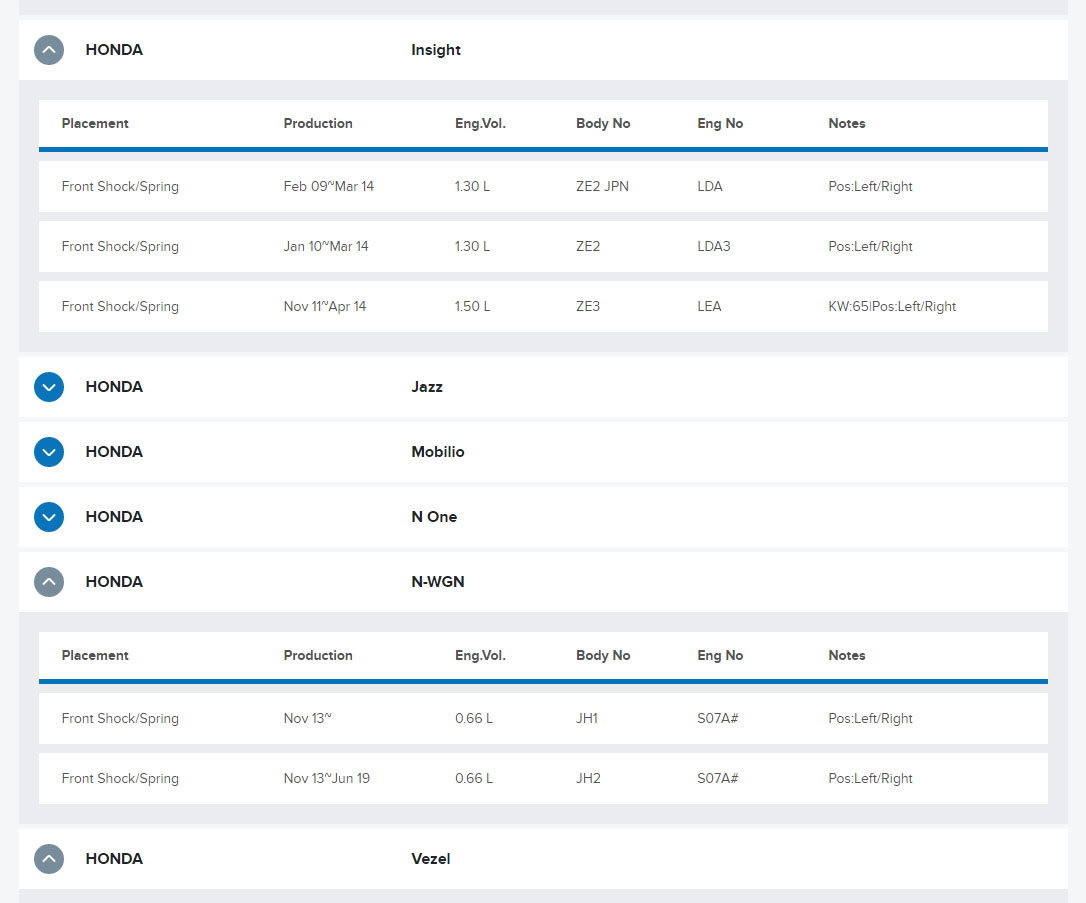Image resolution: width=1086 pixels, height=903 pixels.
Task: Click 1.30 L in the LDA row
Action: tap(472, 187)
